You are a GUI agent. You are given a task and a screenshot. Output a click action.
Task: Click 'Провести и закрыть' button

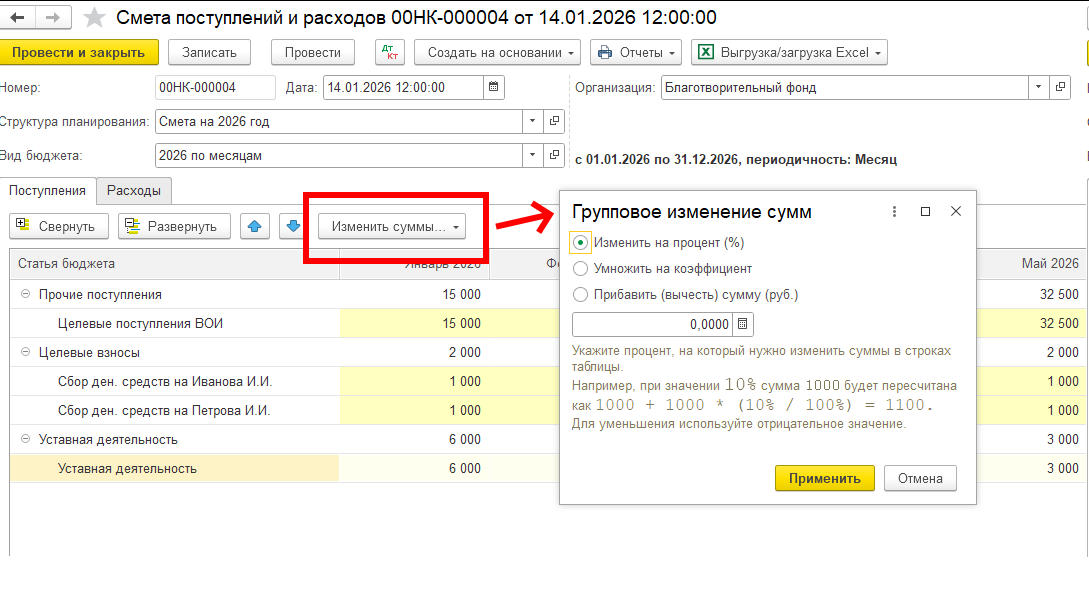coord(78,53)
